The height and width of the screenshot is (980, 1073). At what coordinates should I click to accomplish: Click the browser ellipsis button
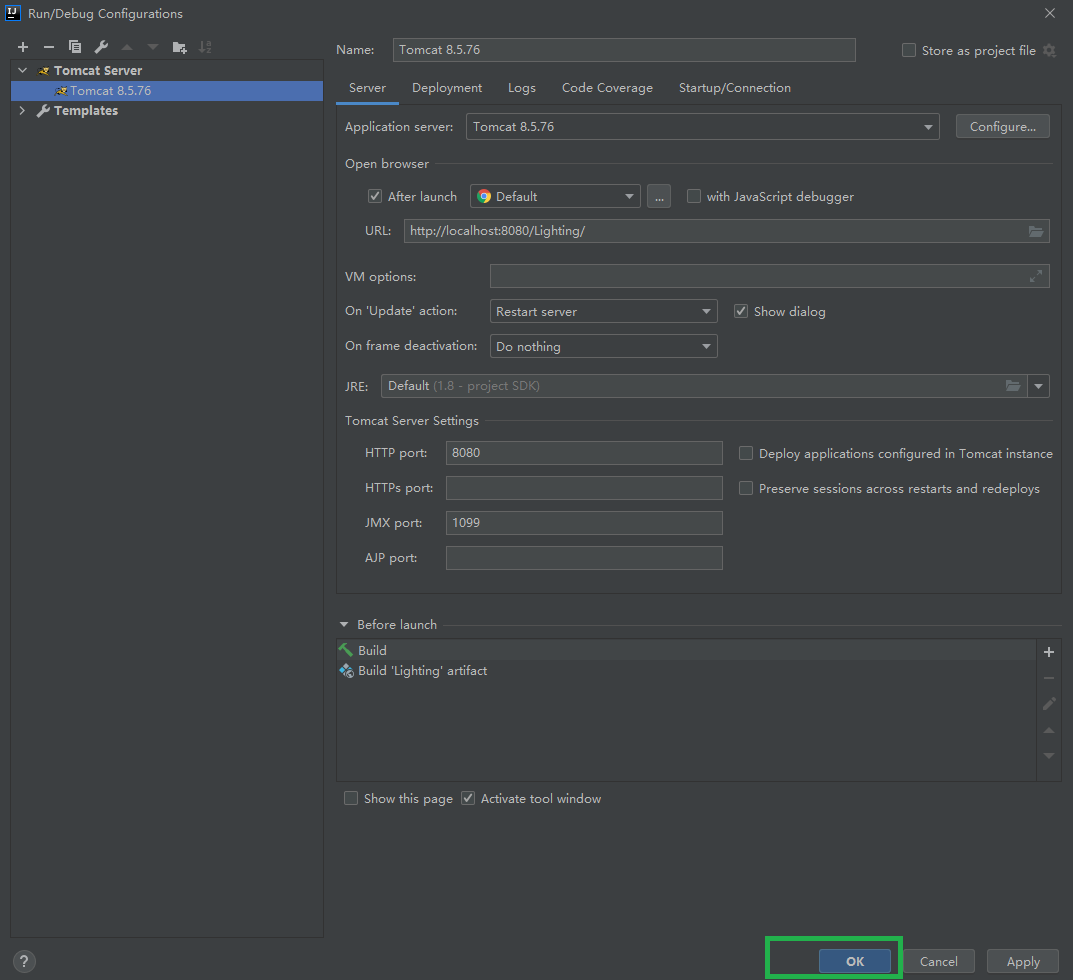pyautogui.click(x=659, y=196)
